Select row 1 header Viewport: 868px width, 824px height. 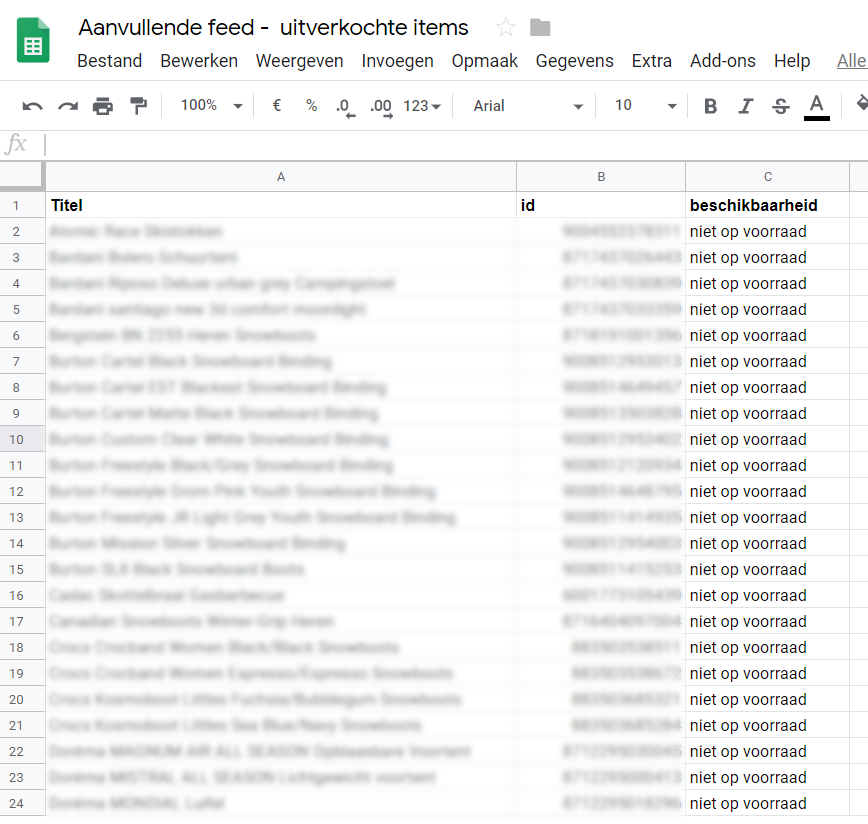coord(22,205)
